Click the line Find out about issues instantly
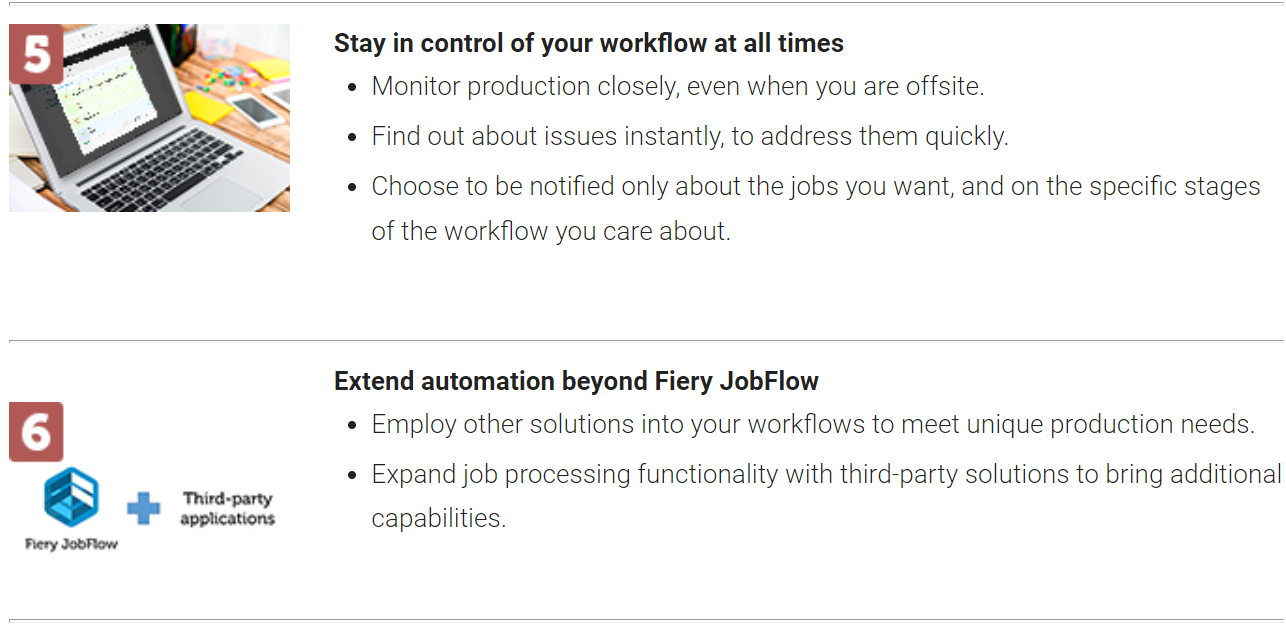This screenshot has width=1286, height=643. [x=690, y=137]
